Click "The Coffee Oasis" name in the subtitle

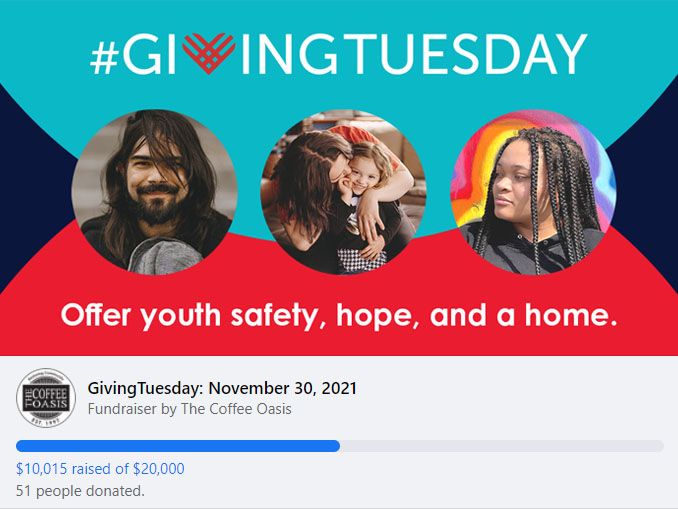(x=236, y=409)
